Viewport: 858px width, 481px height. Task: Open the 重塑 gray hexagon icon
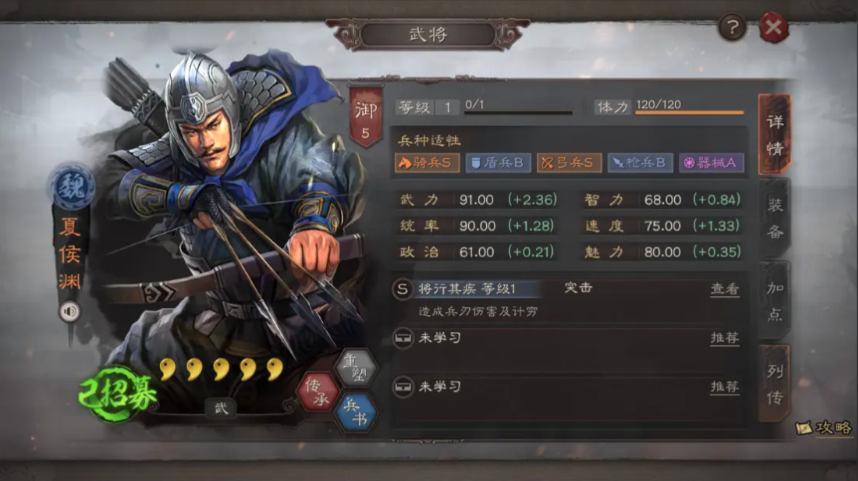[x=358, y=368]
